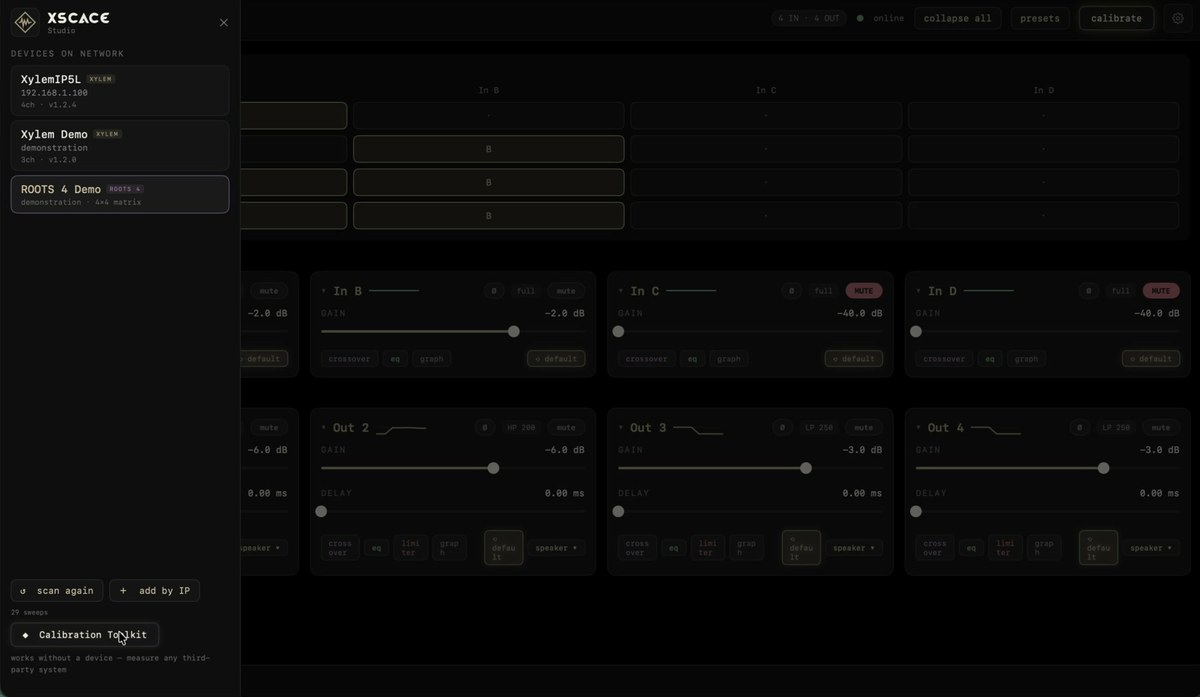Toggle the 'full' range button on In D
This screenshot has height=697, width=1200.
(1121, 291)
